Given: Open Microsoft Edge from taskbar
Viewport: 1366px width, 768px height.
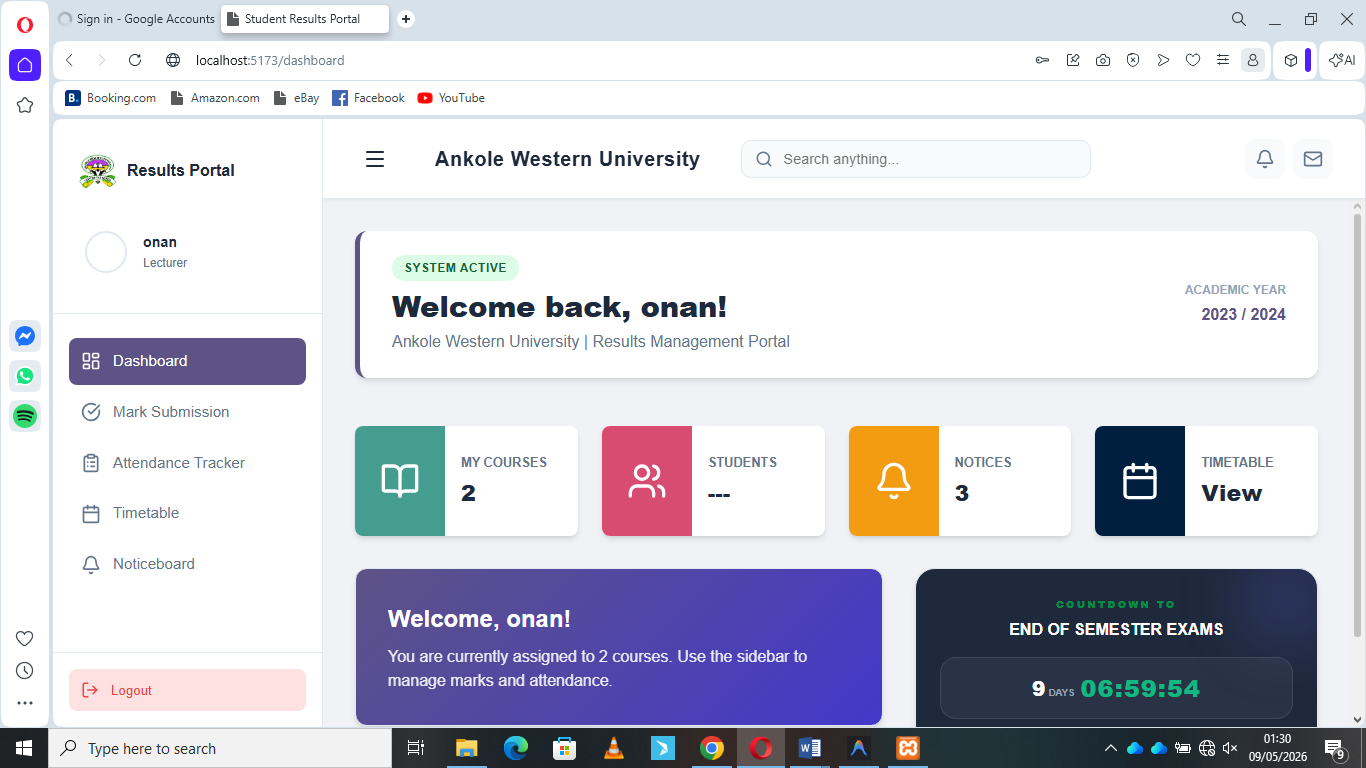Looking at the screenshot, I should pos(516,748).
